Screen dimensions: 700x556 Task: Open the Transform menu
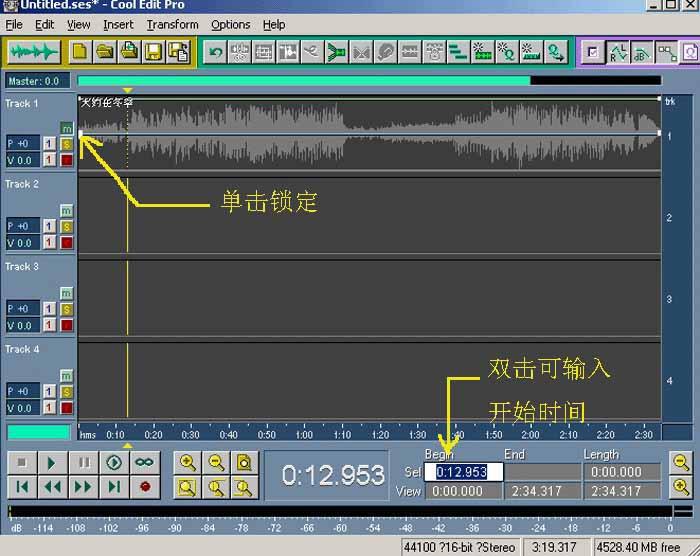[x=172, y=24]
